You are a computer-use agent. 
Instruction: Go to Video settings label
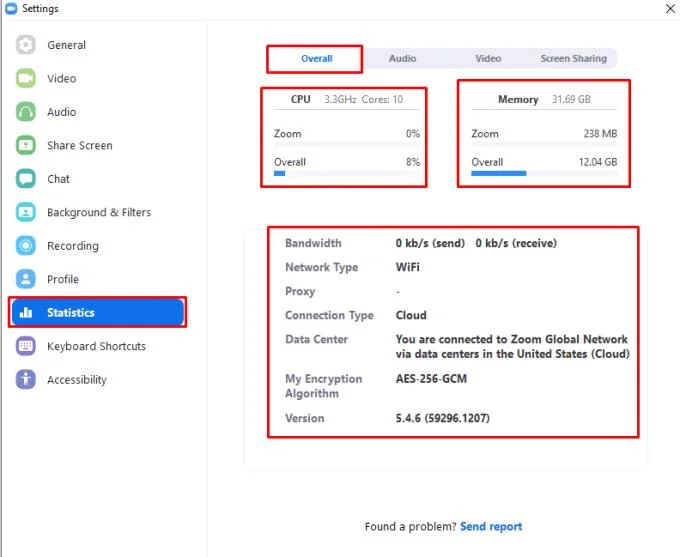click(x=62, y=79)
